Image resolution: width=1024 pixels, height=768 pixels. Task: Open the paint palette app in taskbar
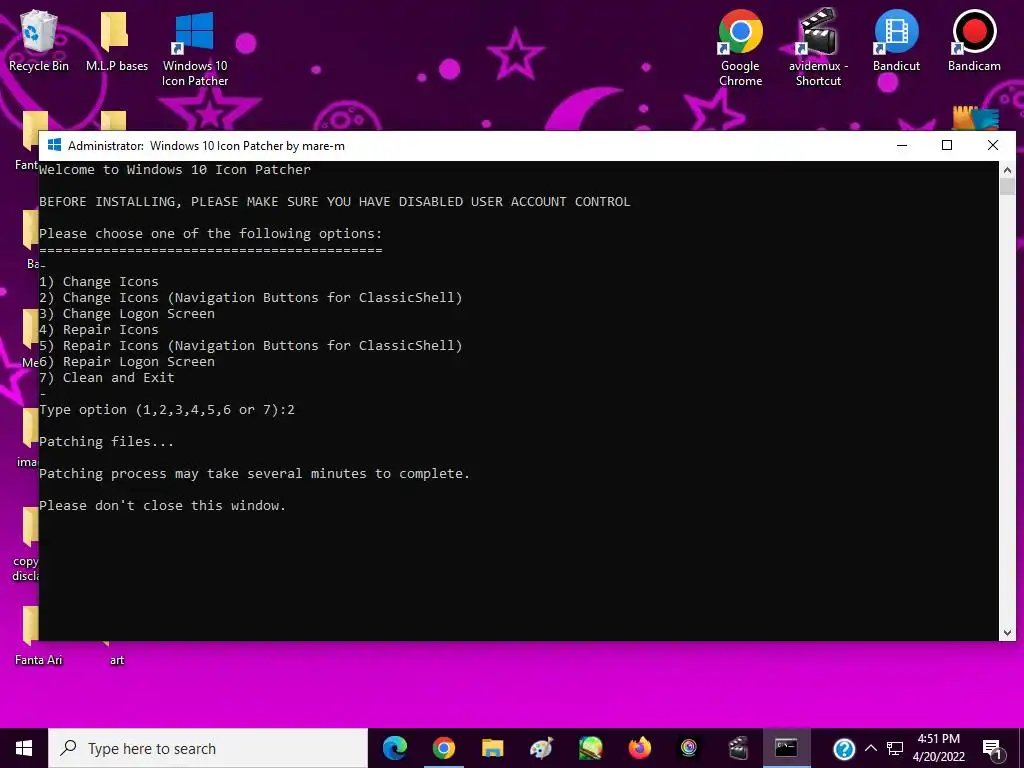pyautogui.click(x=541, y=748)
